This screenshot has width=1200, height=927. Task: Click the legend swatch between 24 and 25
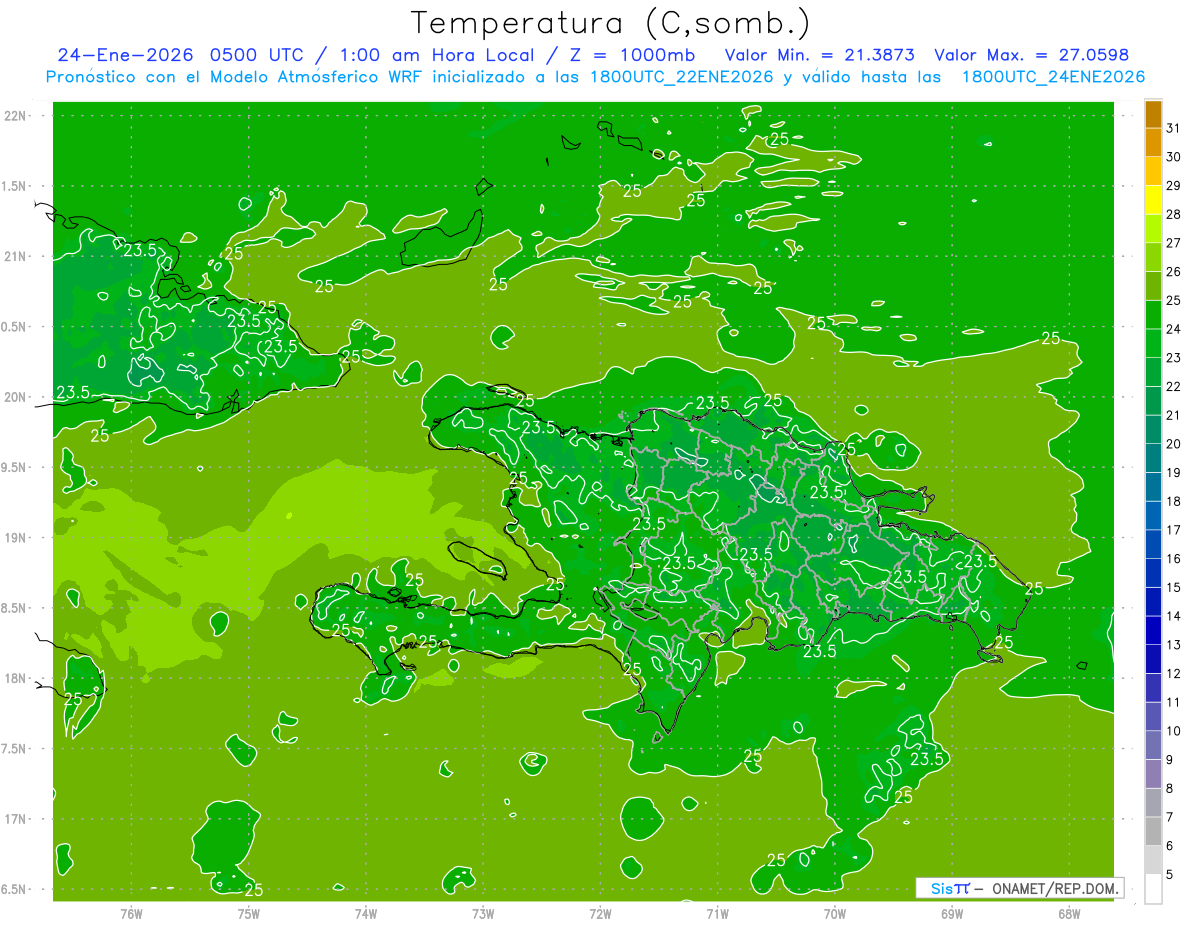pos(1153,314)
